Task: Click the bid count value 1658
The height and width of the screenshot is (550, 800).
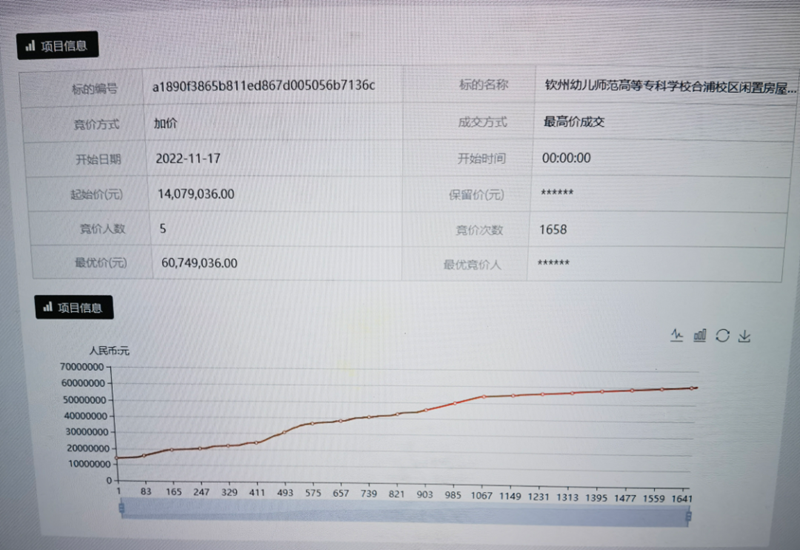Action: [553, 230]
